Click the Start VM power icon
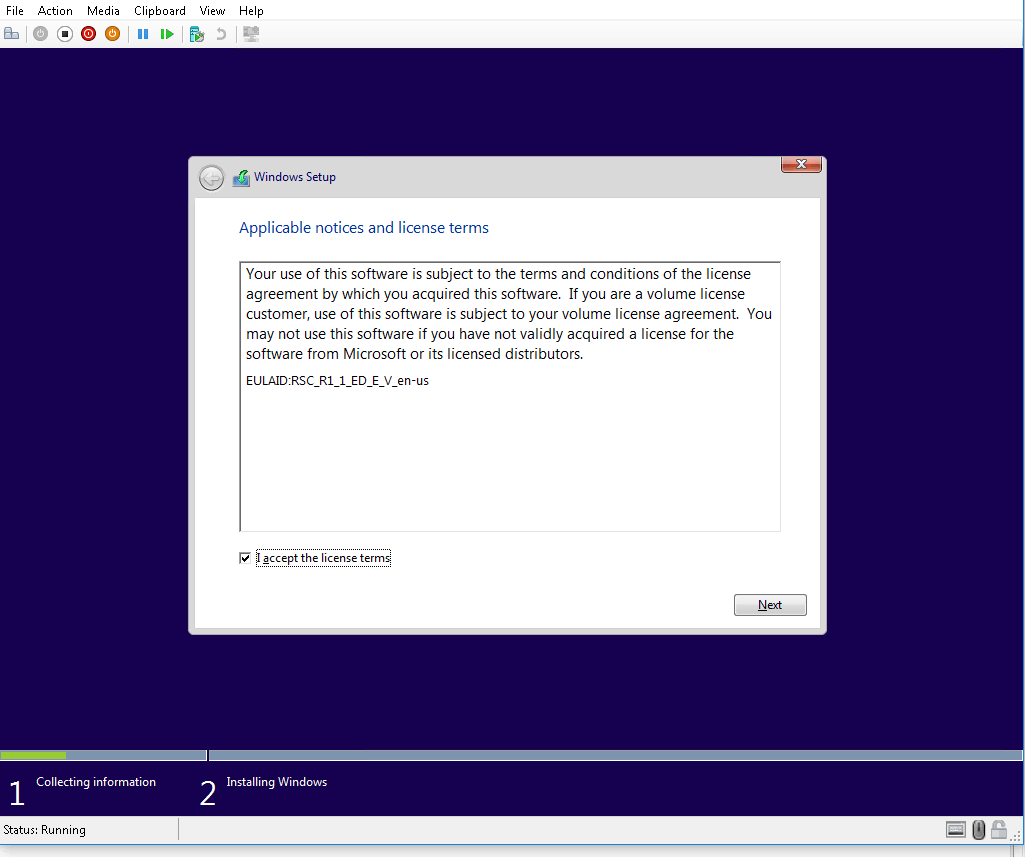Screen dimensions: 1025x857 (x=41, y=34)
